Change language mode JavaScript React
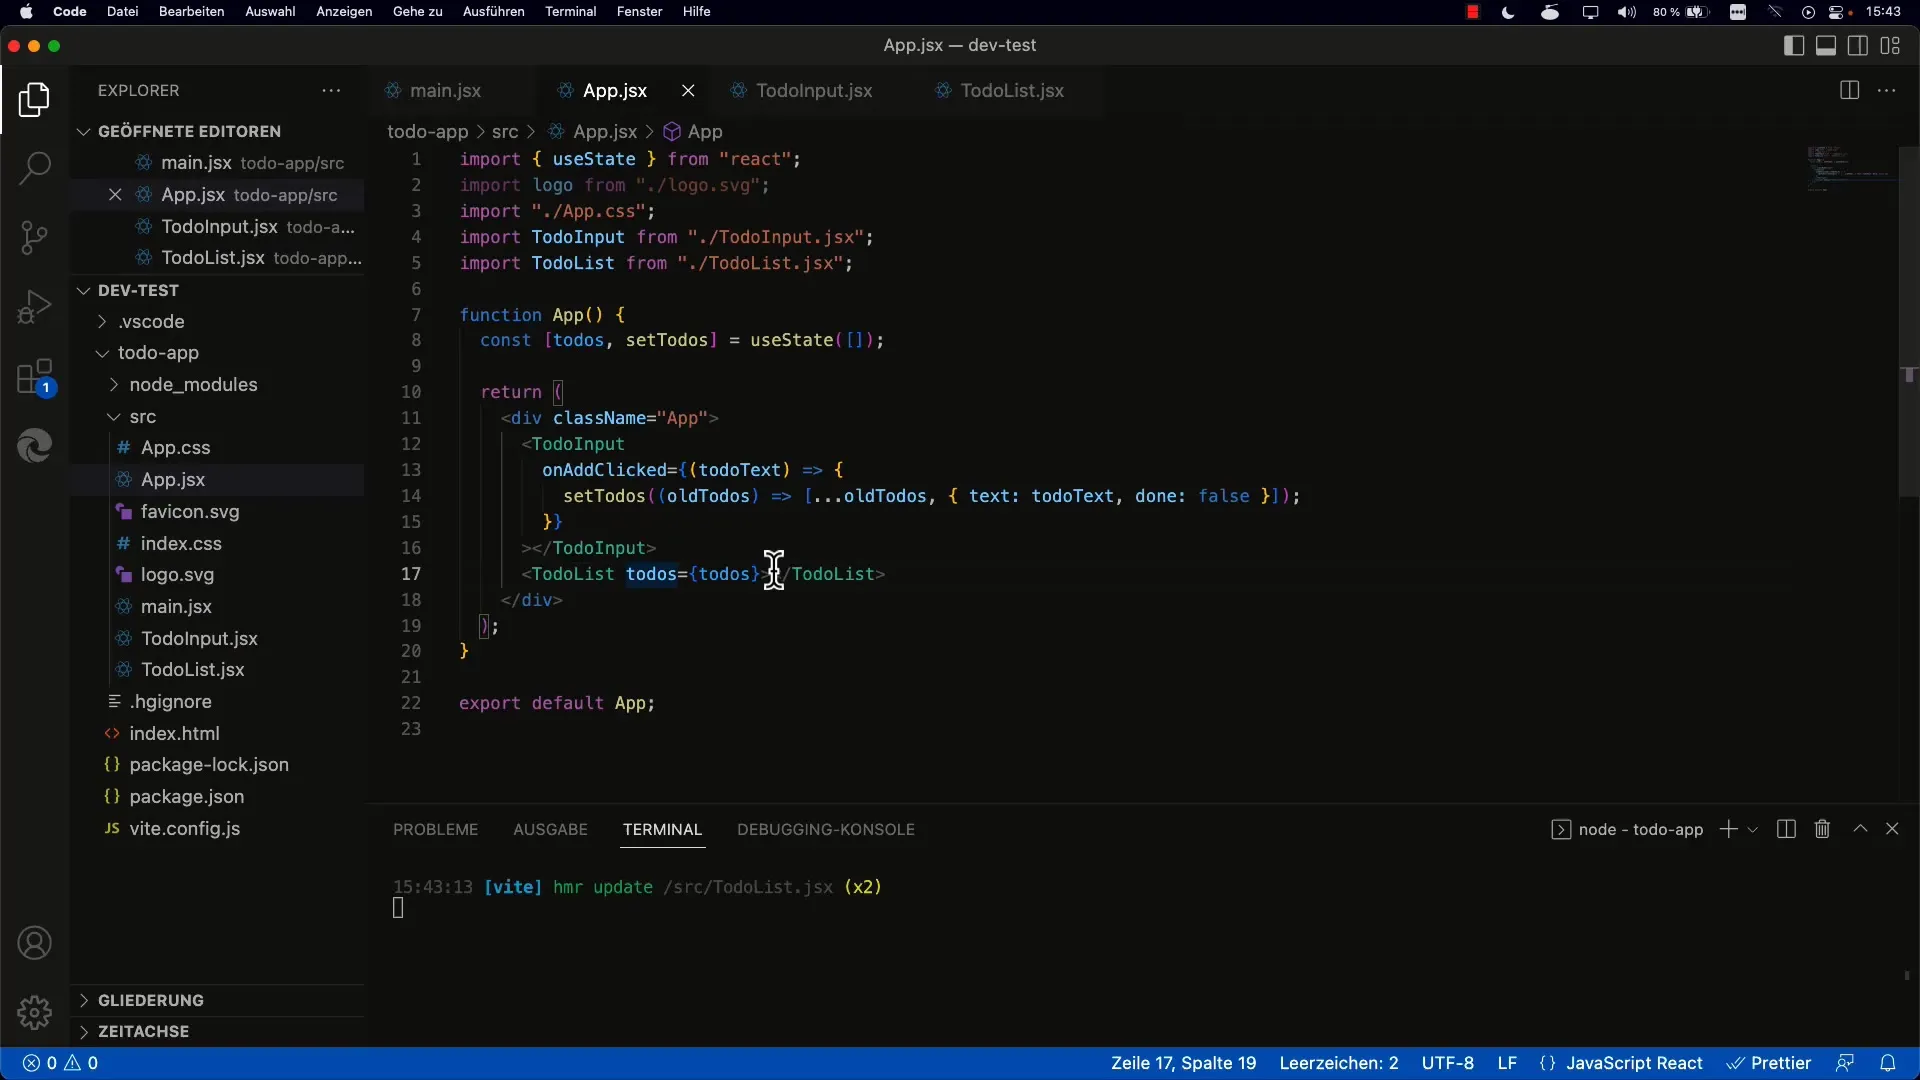The width and height of the screenshot is (1920, 1080). 1634,1063
